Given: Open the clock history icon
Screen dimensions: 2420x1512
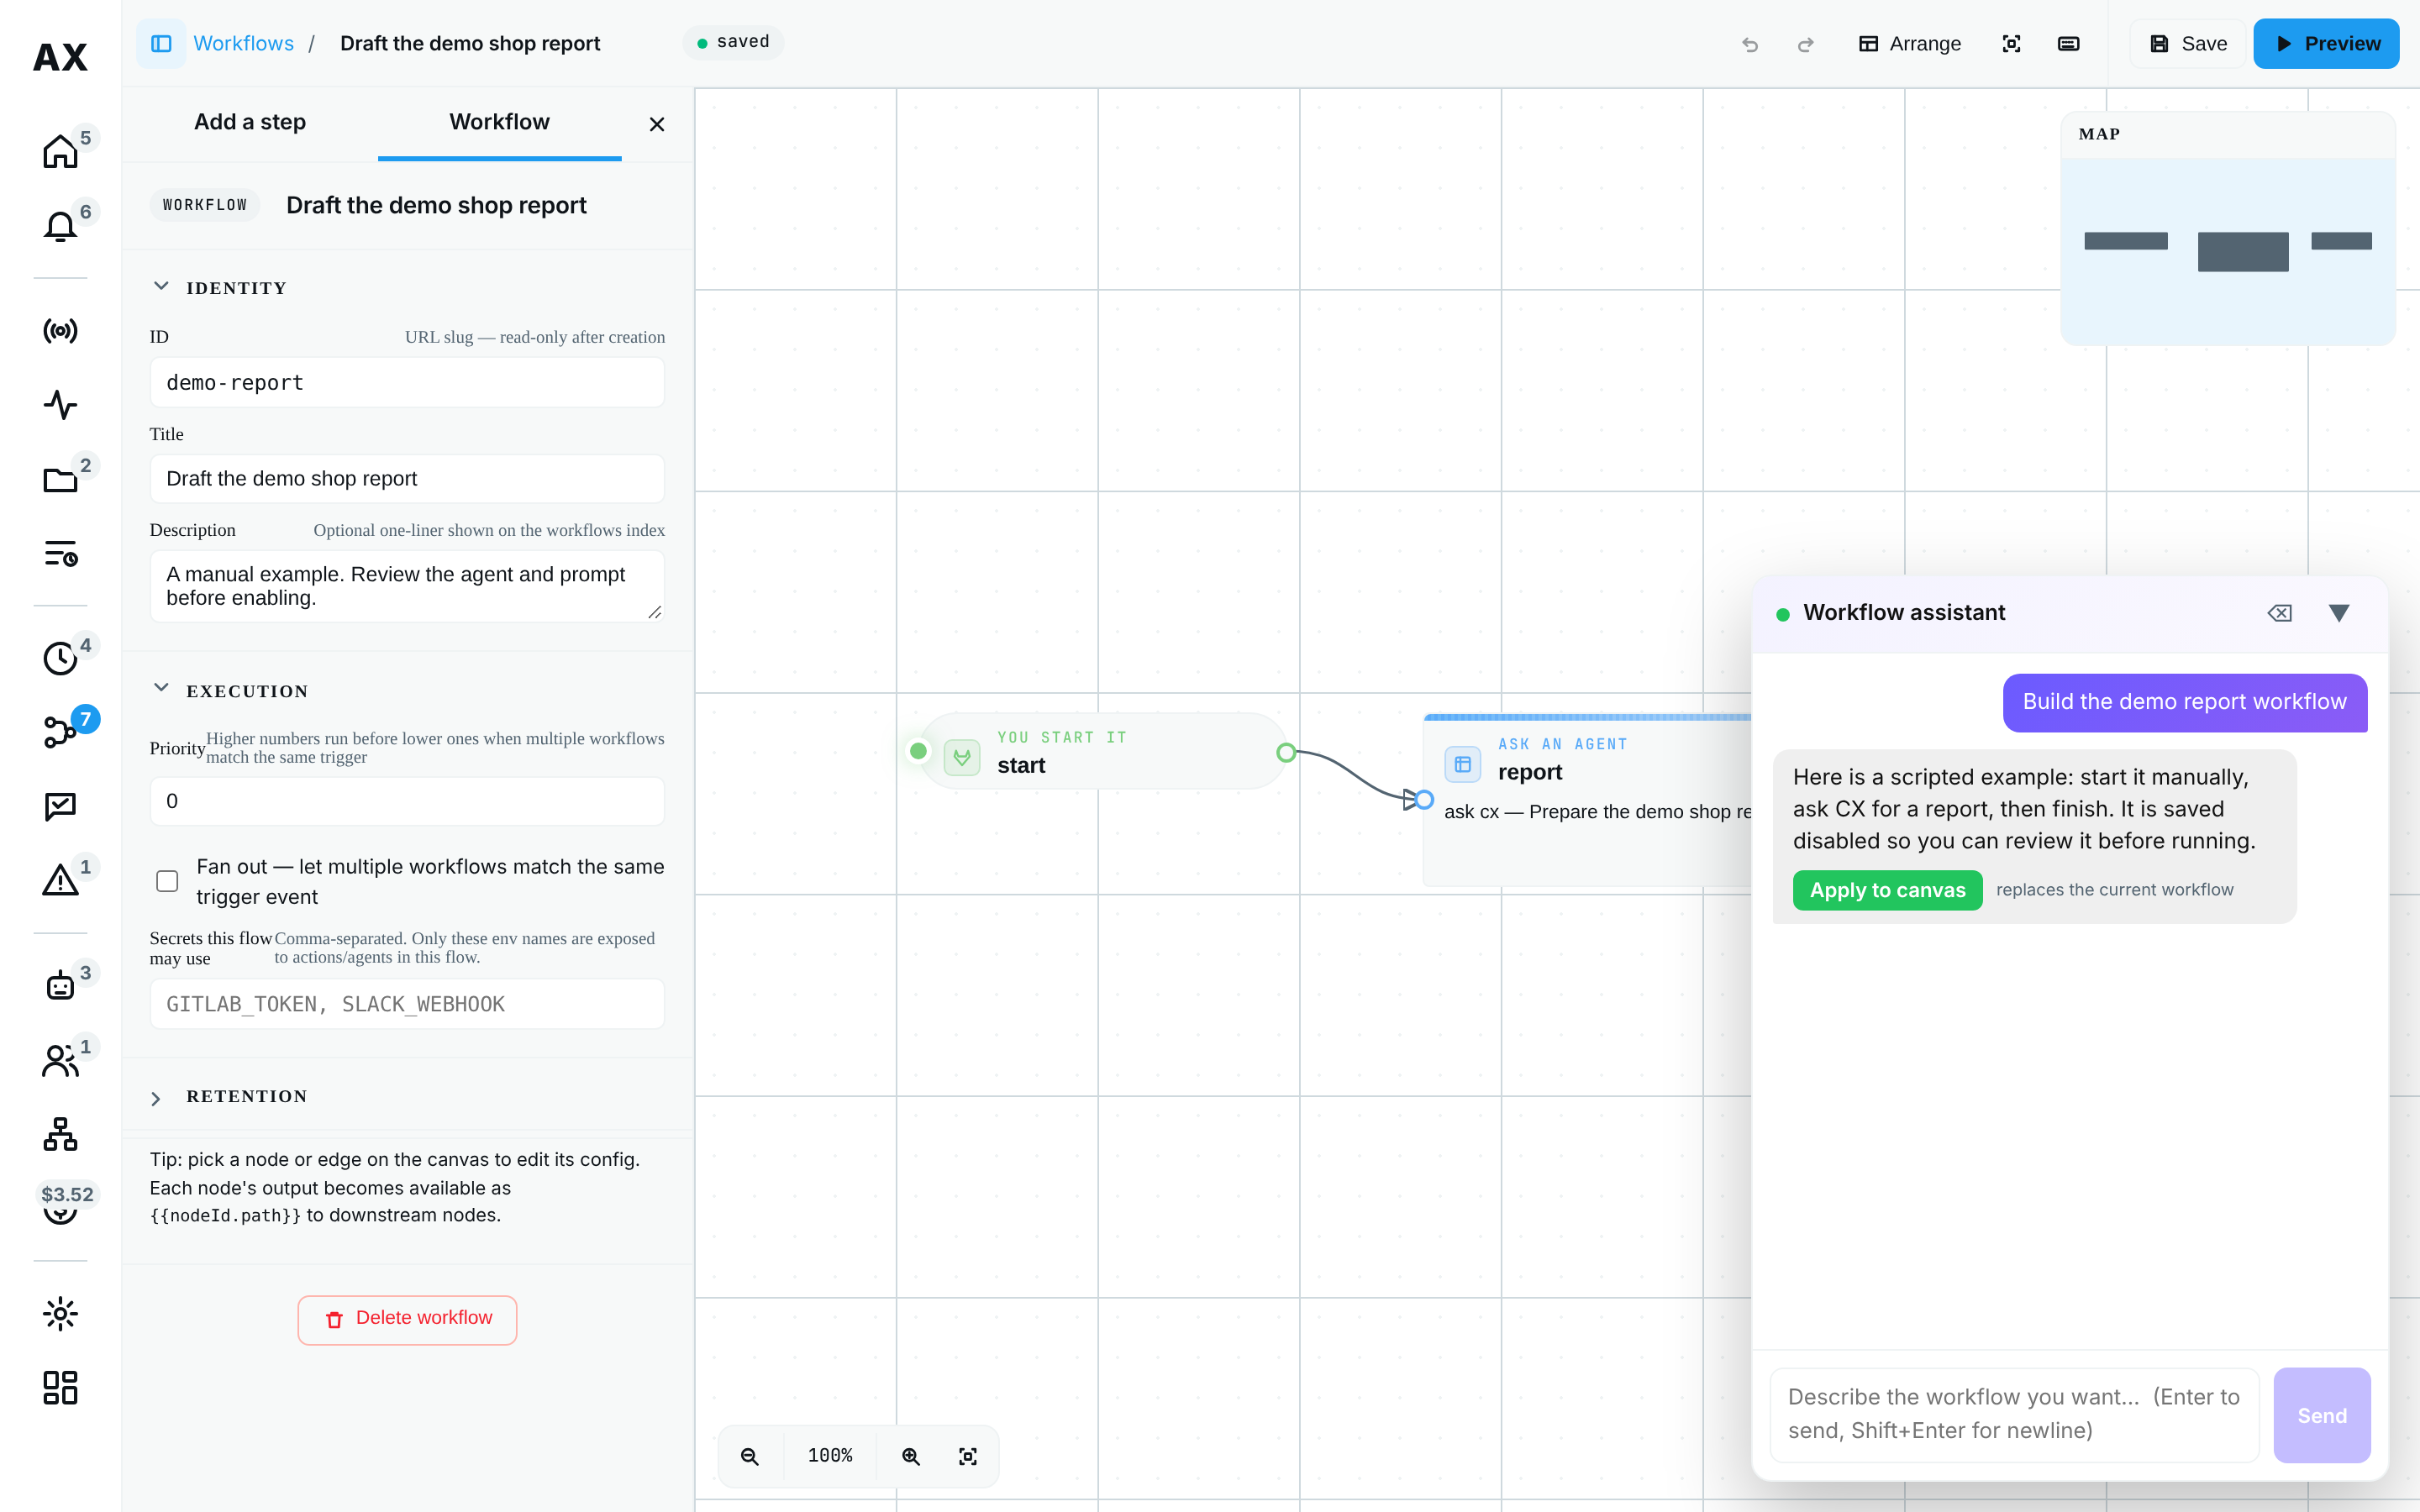Looking at the screenshot, I should point(60,658).
